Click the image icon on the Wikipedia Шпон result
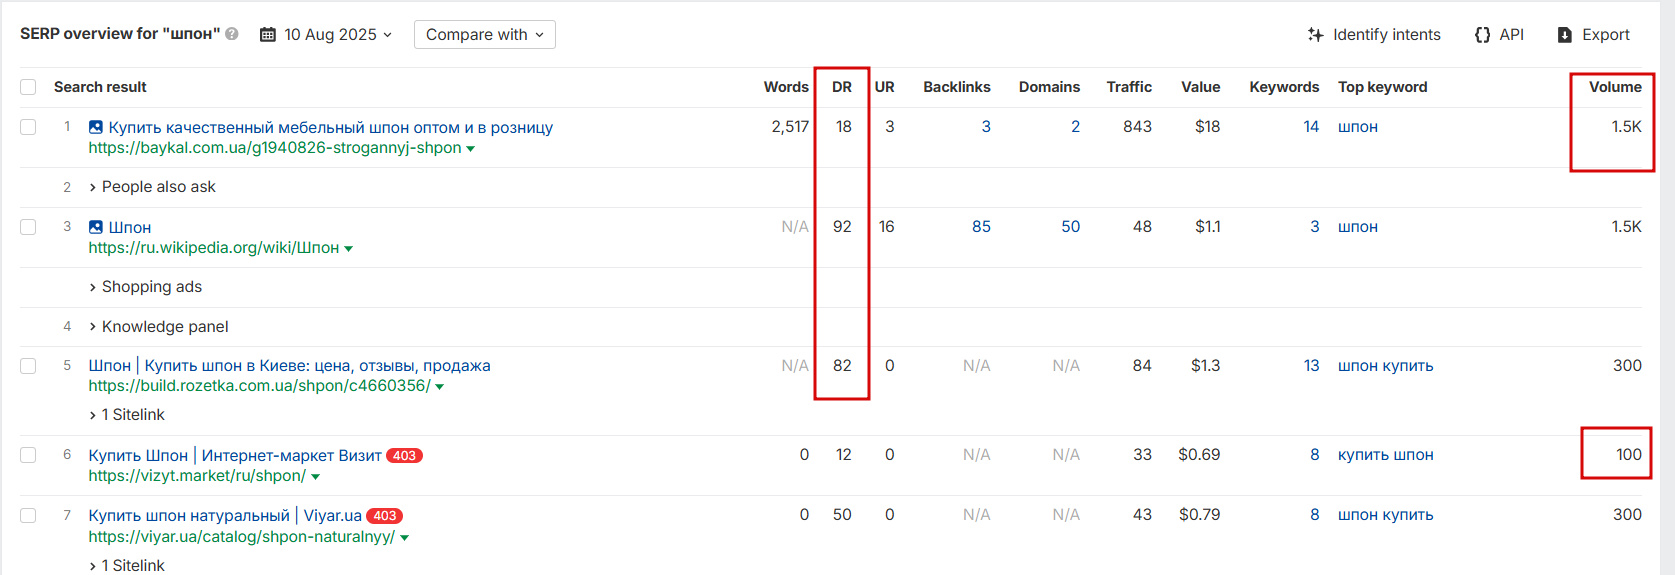Viewport: 1675px width, 575px height. (96, 227)
